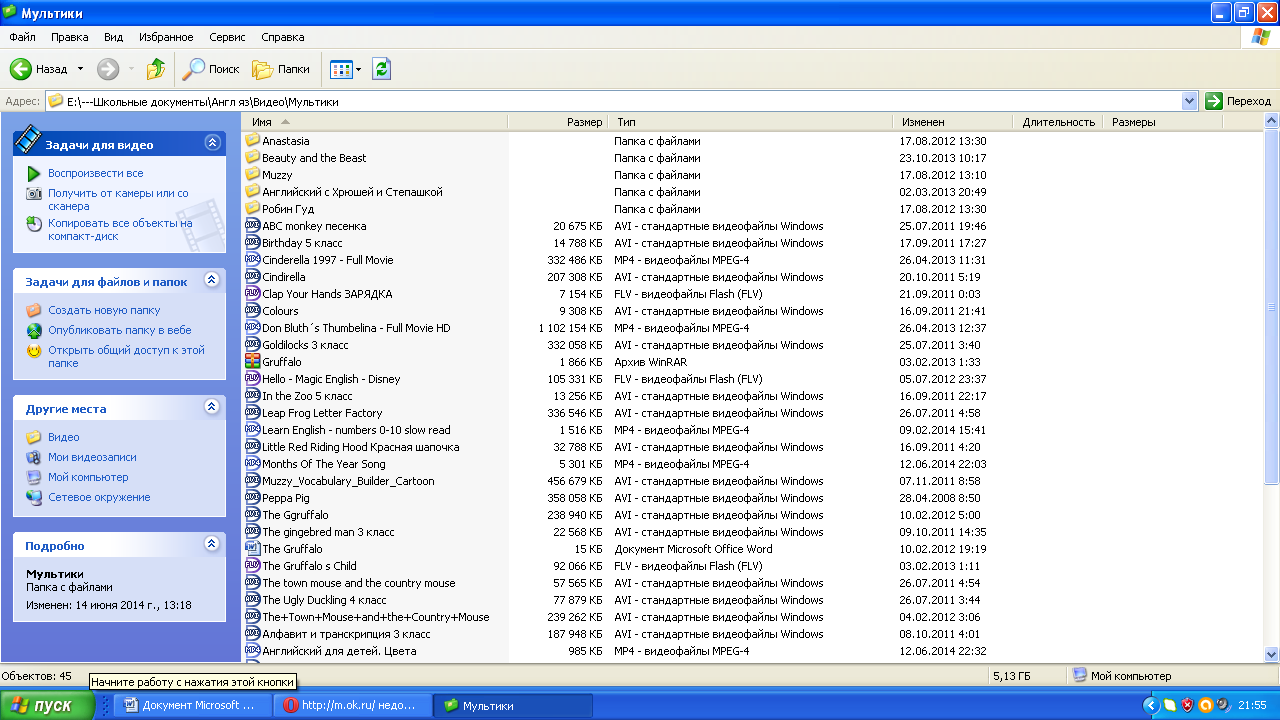The width and height of the screenshot is (1280, 720).
Task: Open Мои видеозаписи link
Action: click(x=92, y=457)
